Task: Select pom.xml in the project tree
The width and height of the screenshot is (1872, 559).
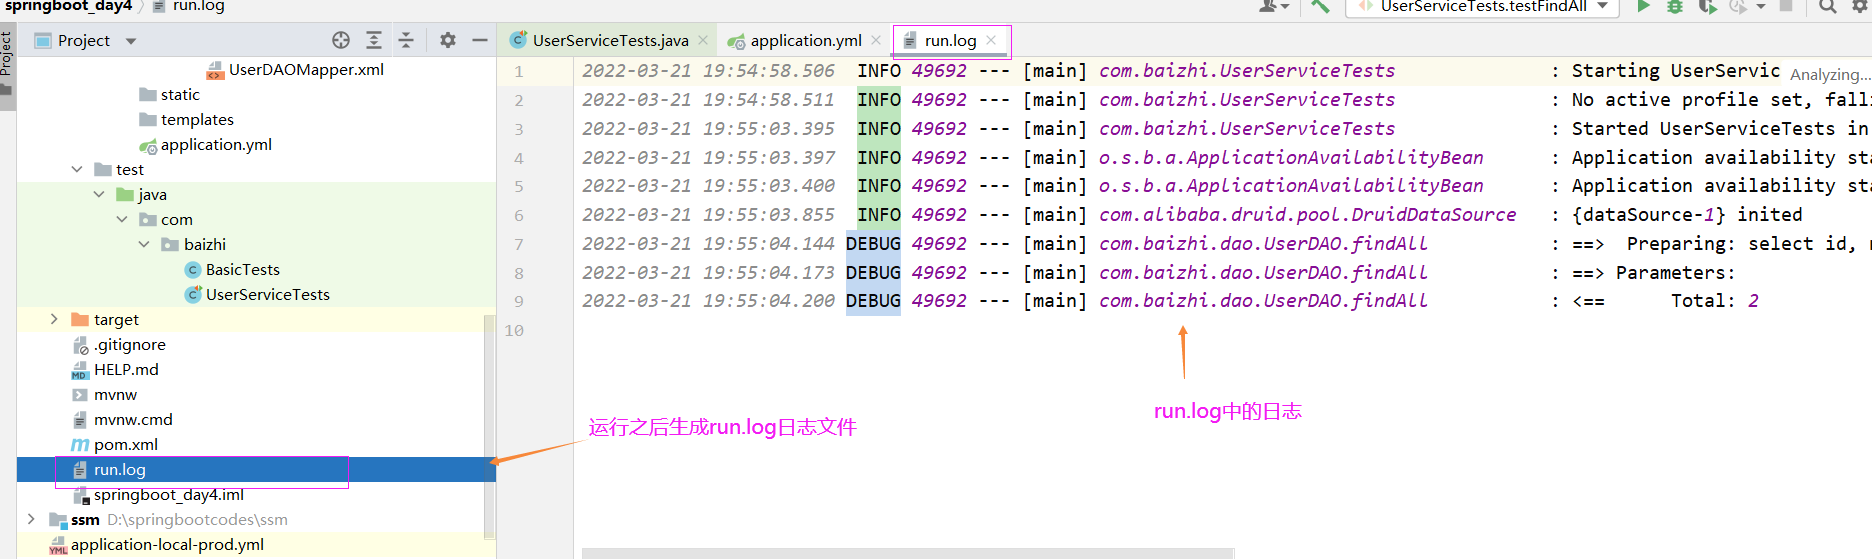Action: (x=115, y=444)
